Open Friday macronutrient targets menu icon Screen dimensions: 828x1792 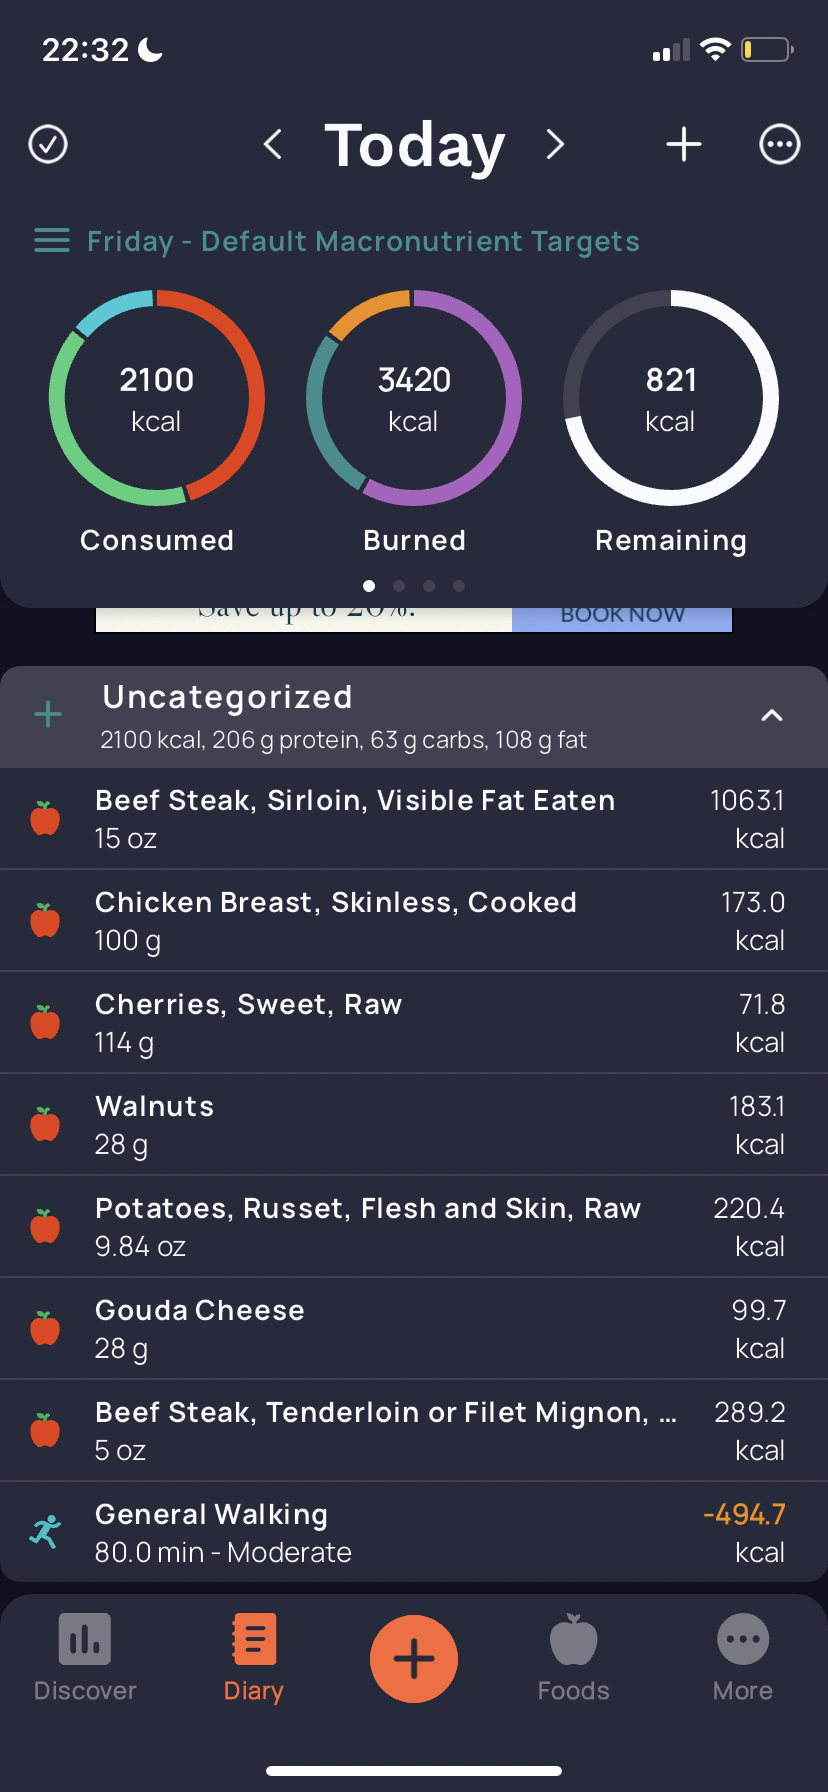tap(52, 241)
